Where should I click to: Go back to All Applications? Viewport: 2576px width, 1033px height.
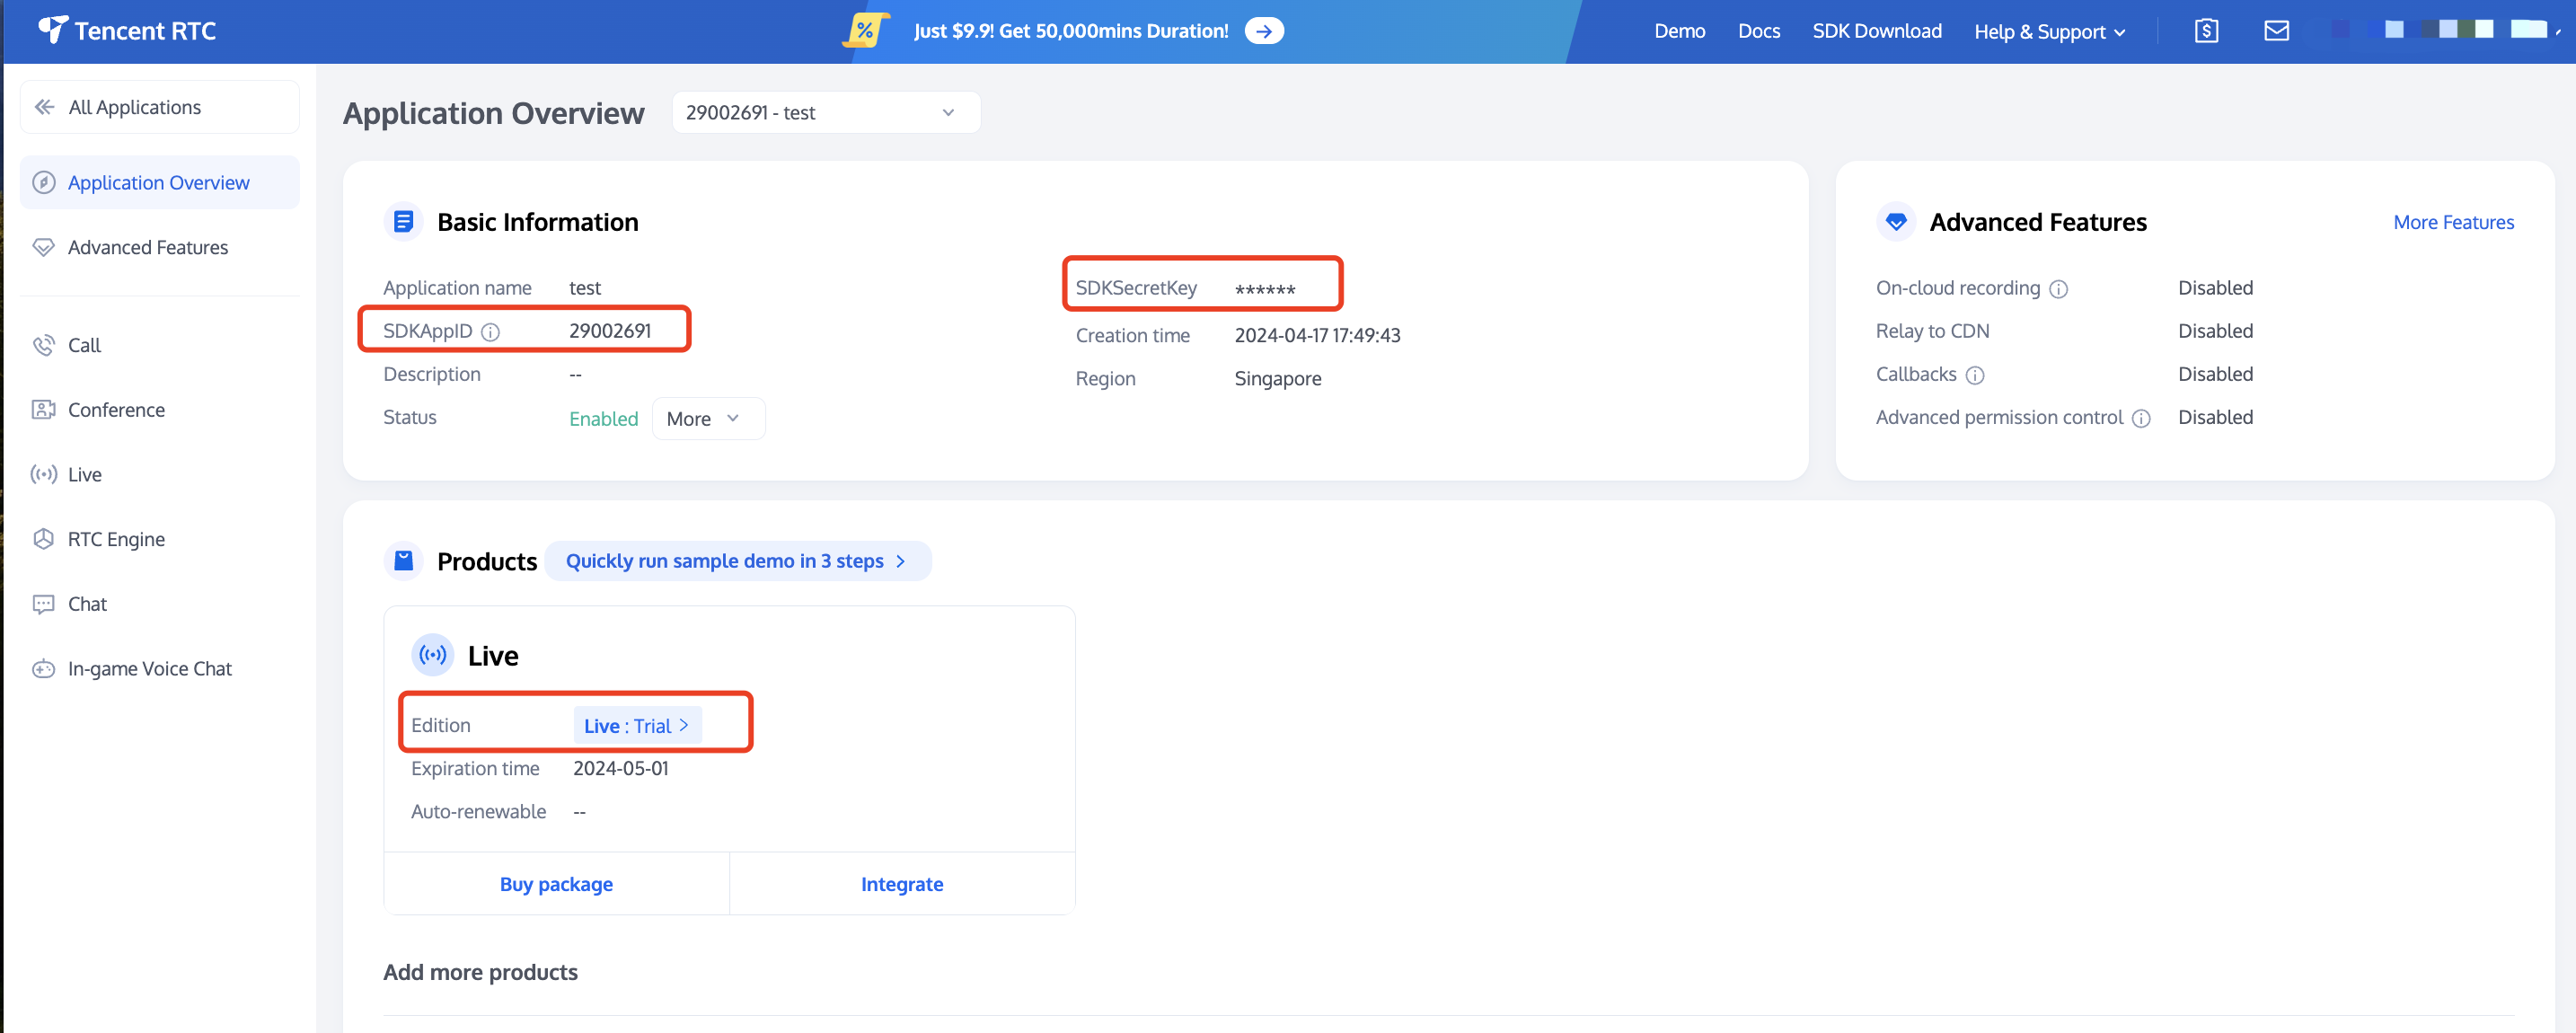coord(134,107)
